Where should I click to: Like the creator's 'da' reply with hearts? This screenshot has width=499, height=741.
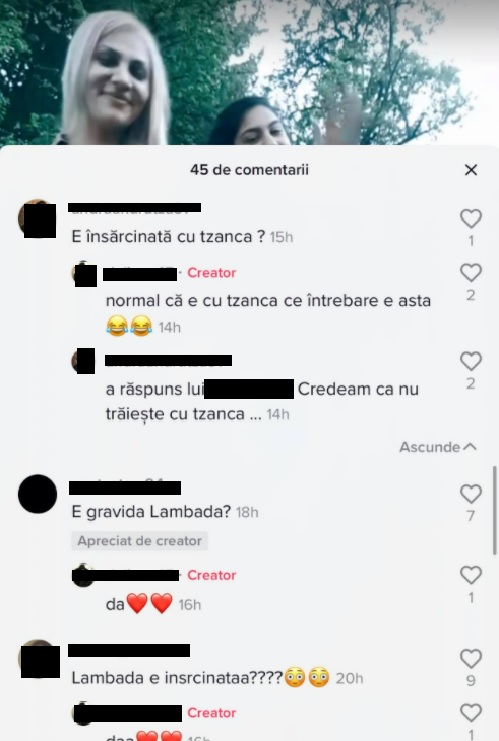[x=471, y=575]
